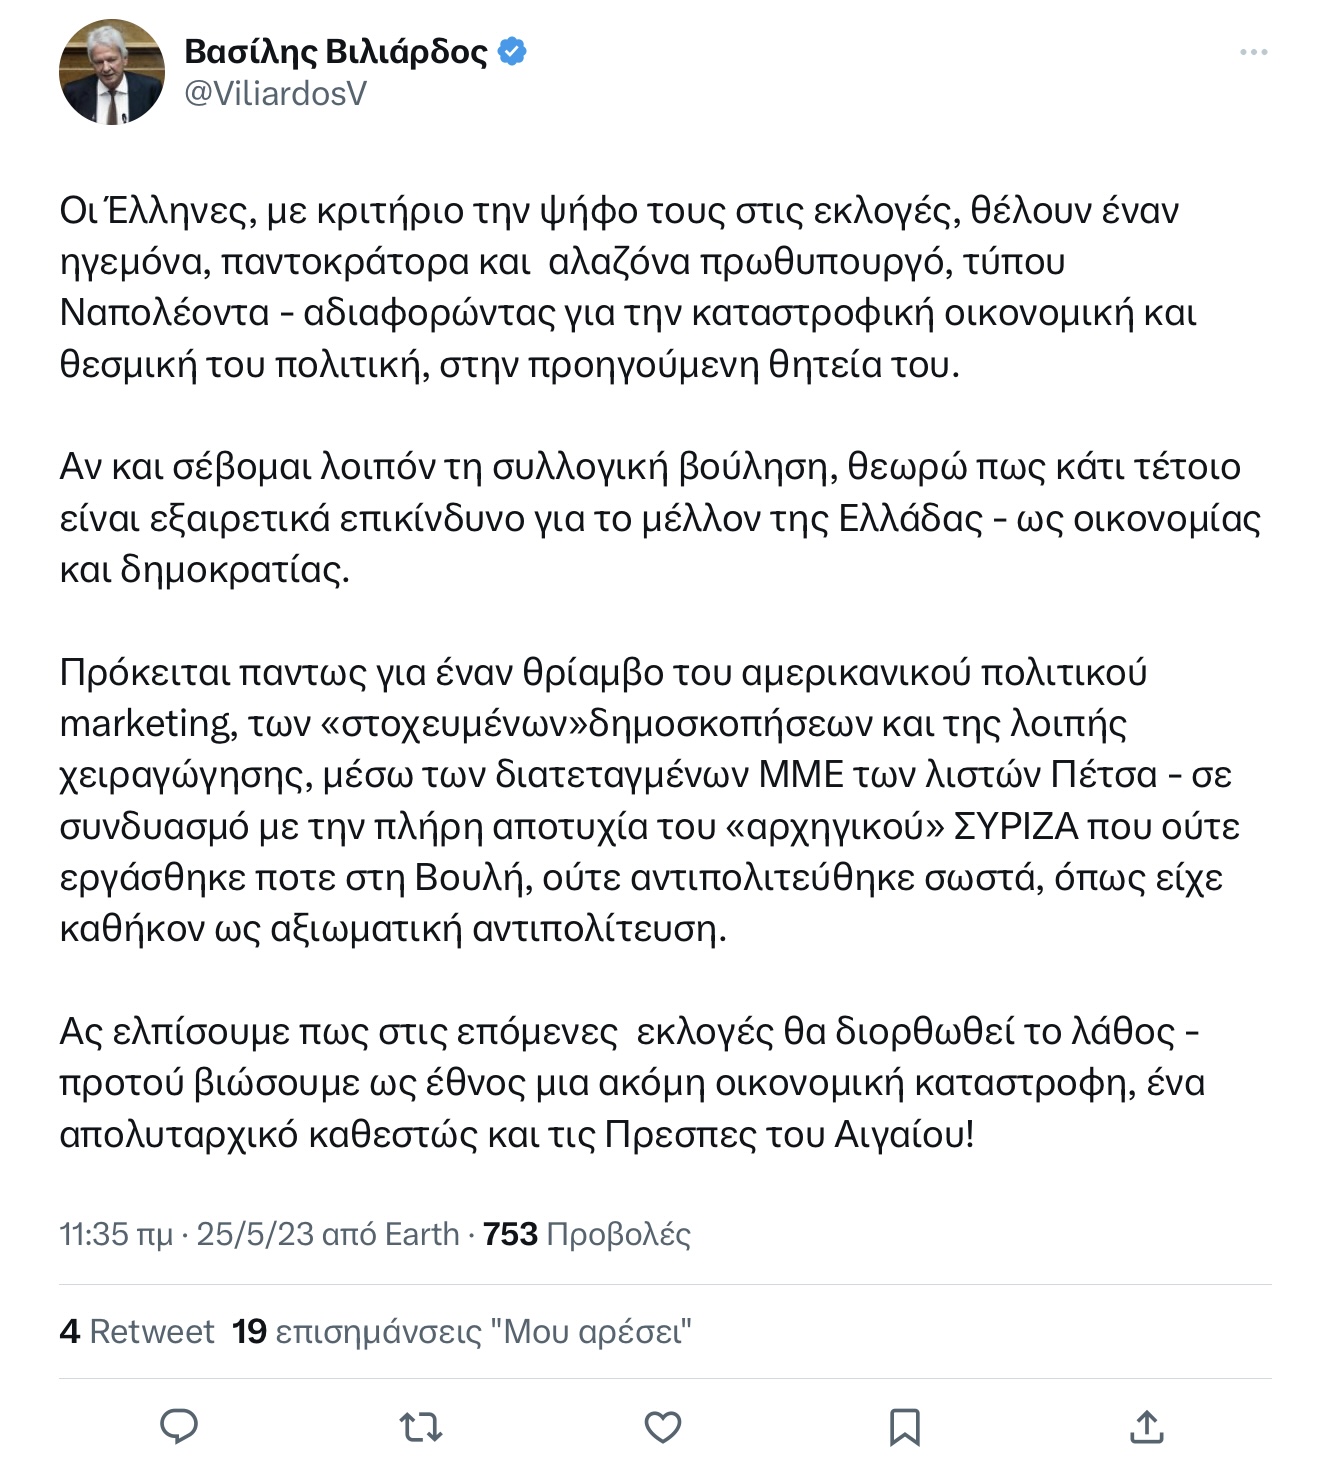View the 753 Προβολές count

587,1234
